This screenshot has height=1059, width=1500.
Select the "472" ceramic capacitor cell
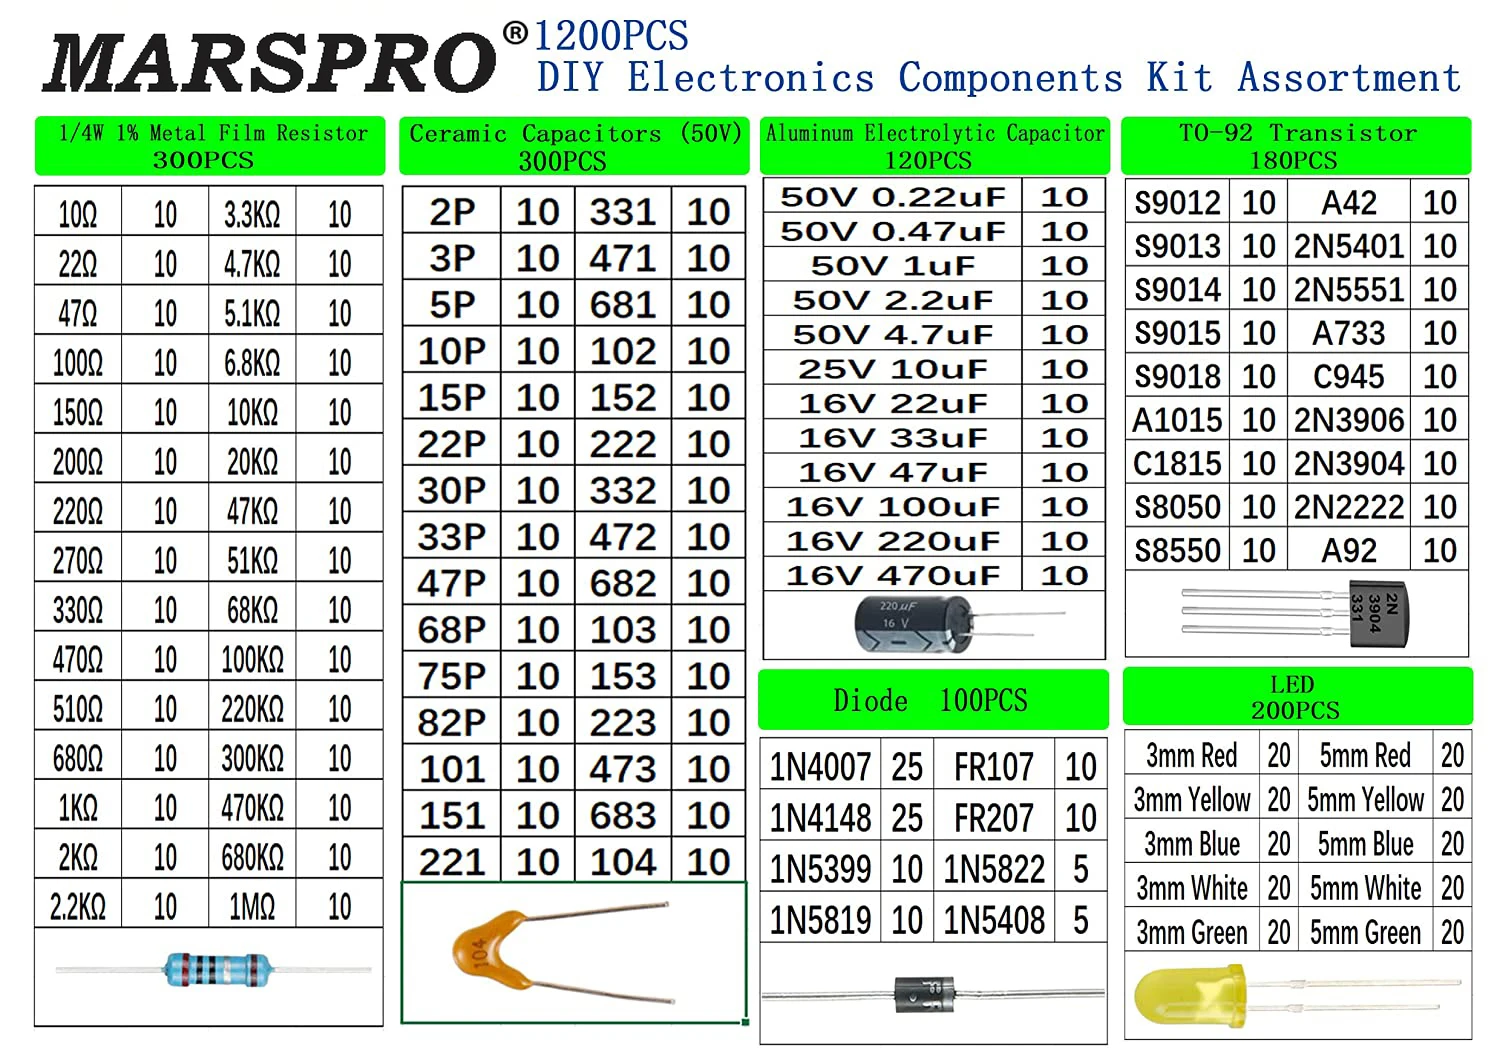pos(623,536)
